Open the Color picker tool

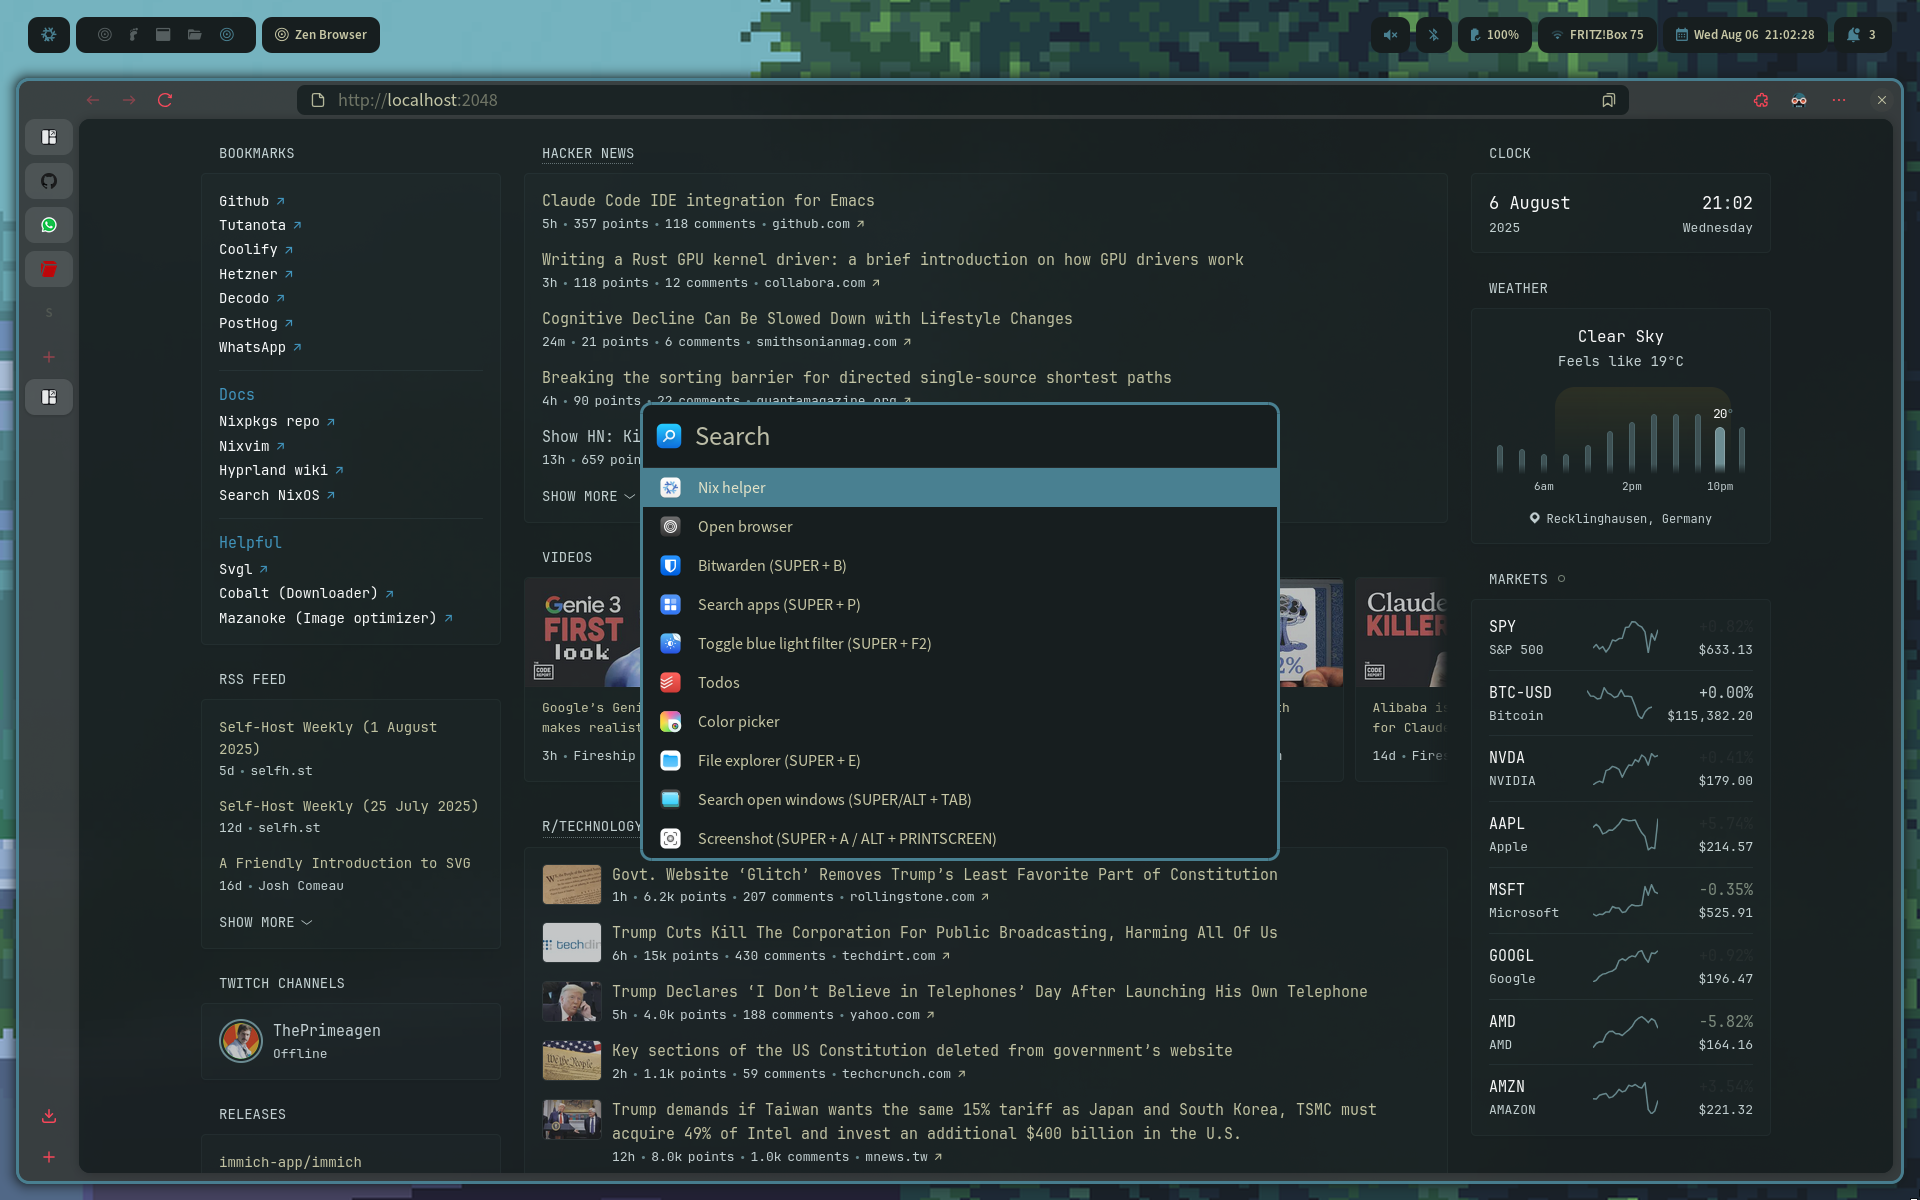point(738,721)
